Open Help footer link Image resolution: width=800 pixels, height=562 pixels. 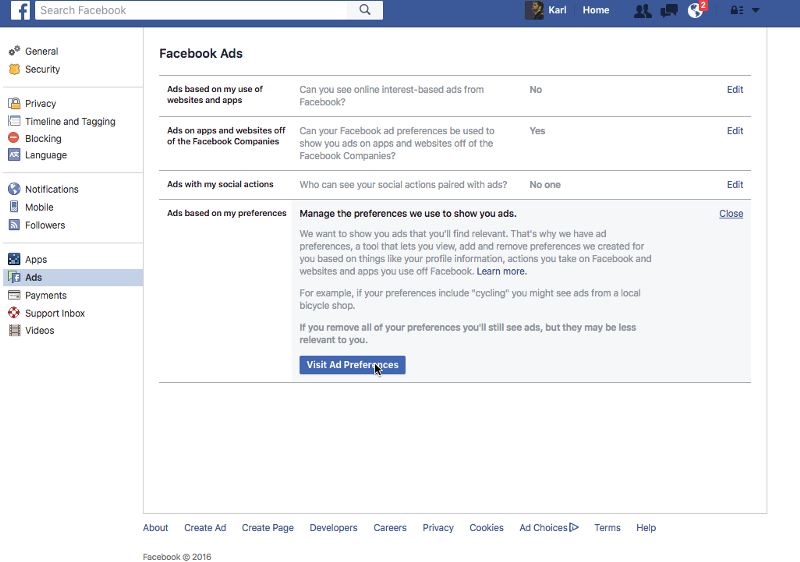646,528
